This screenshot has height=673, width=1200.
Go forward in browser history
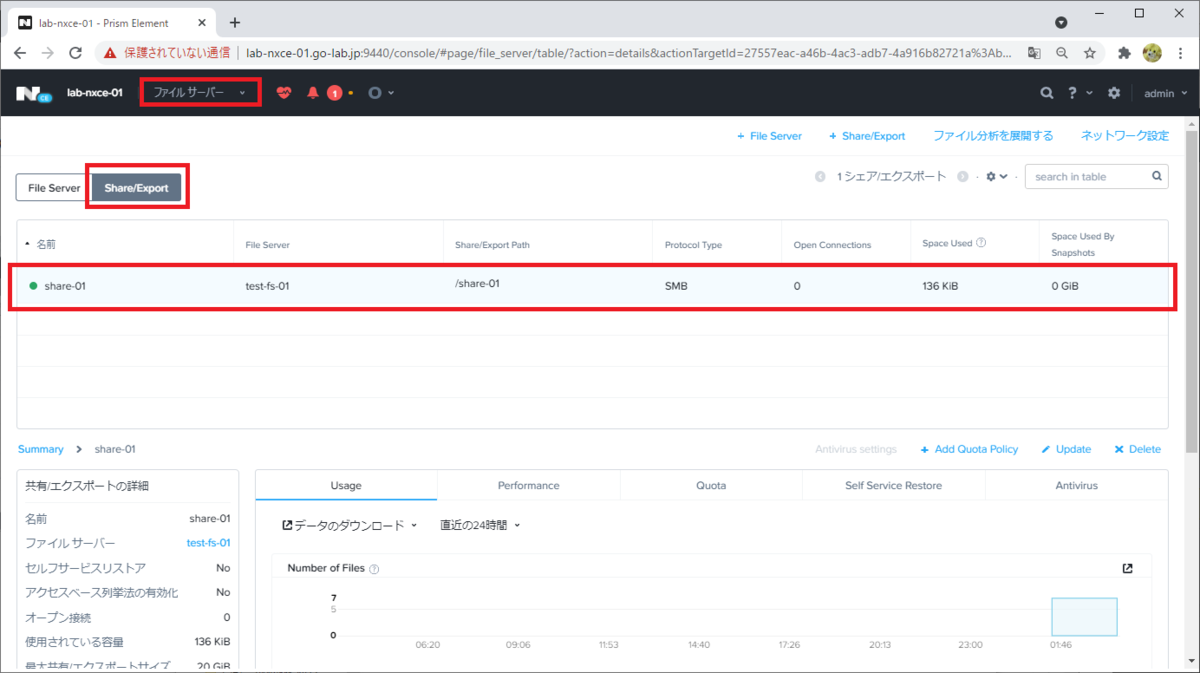[47, 53]
